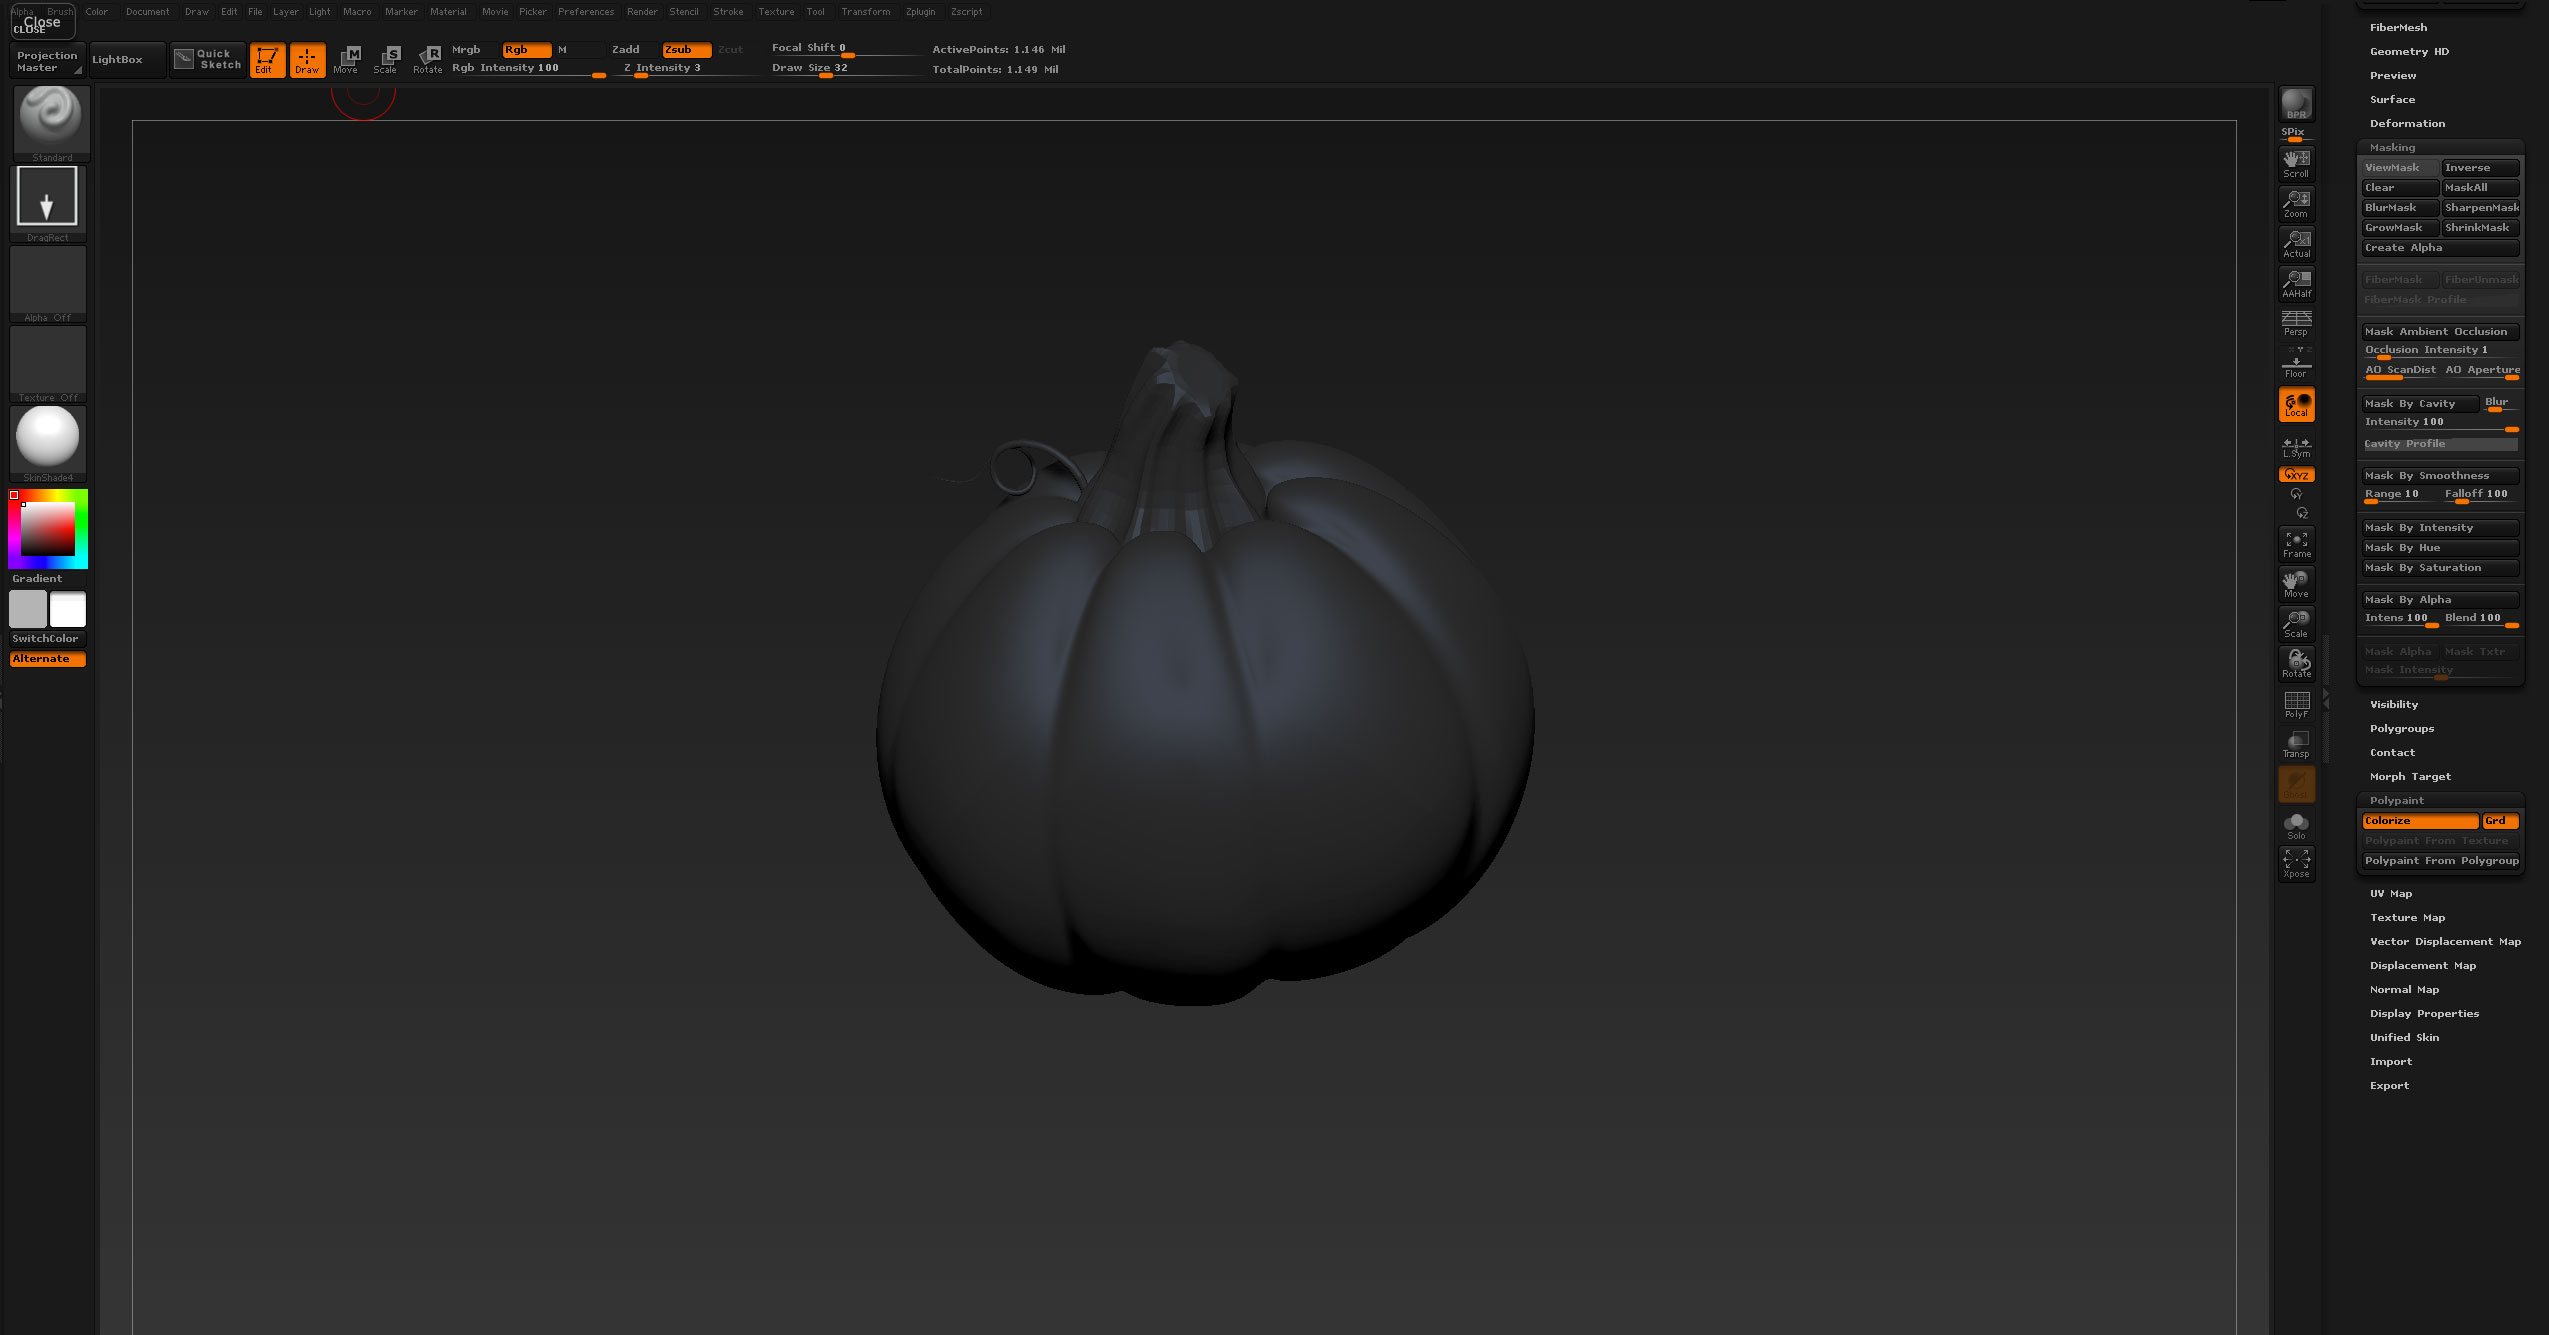The image size is (2549, 1335).
Task: Open the Xpose icon
Action: pyautogui.click(x=2296, y=864)
